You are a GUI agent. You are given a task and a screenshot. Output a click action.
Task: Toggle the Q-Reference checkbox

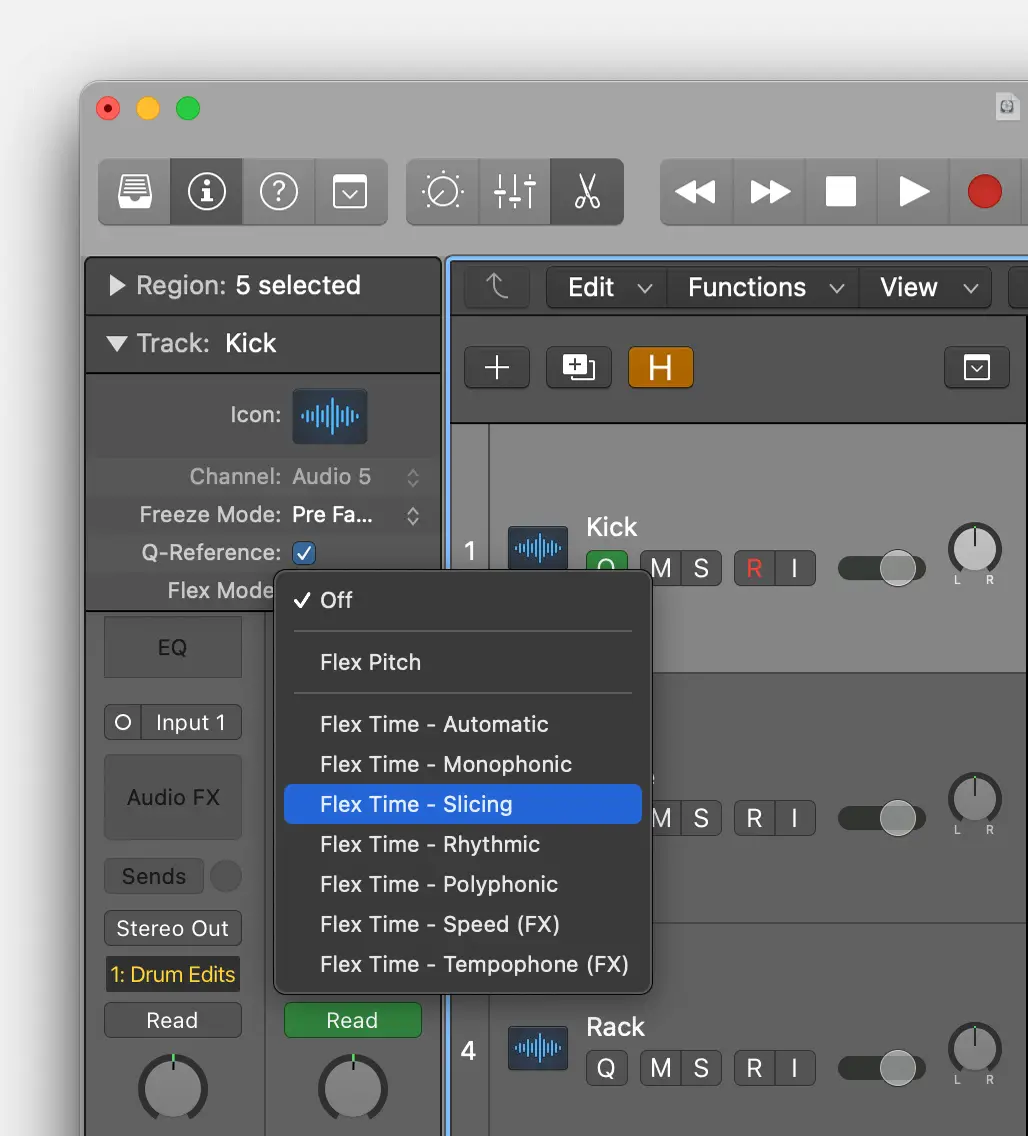tap(303, 552)
